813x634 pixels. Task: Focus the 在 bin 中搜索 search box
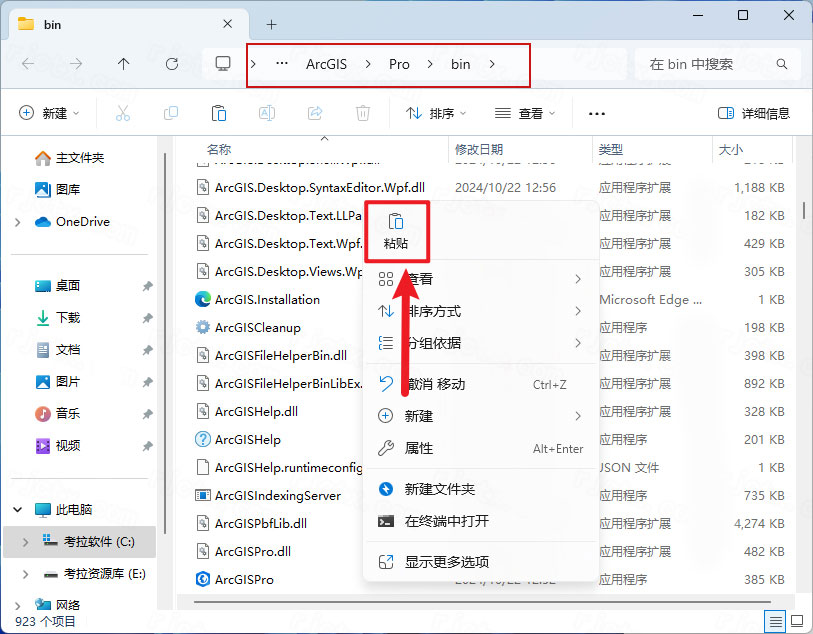(x=718, y=64)
